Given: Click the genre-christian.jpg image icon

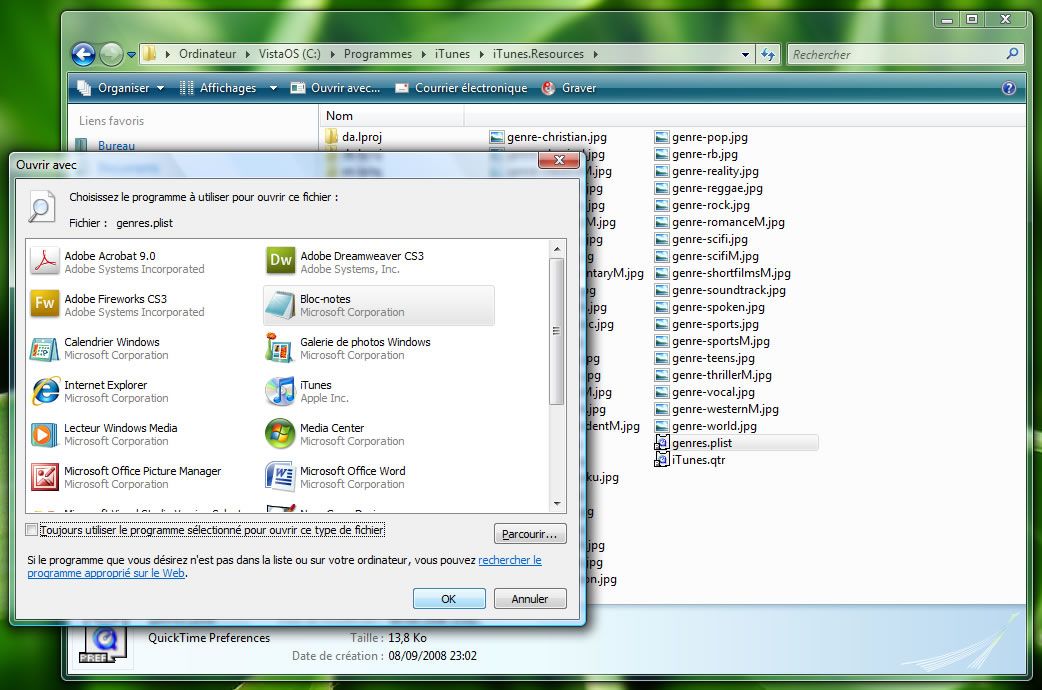Looking at the screenshot, I should click(x=496, y=138).
